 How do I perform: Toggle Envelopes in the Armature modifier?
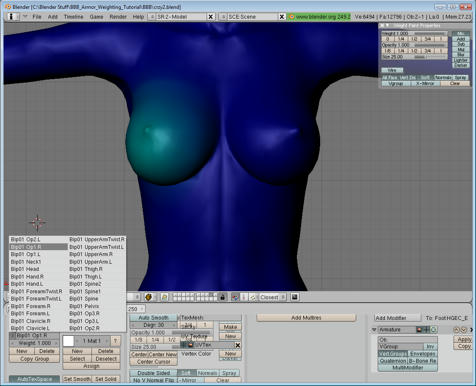[423, 354]
